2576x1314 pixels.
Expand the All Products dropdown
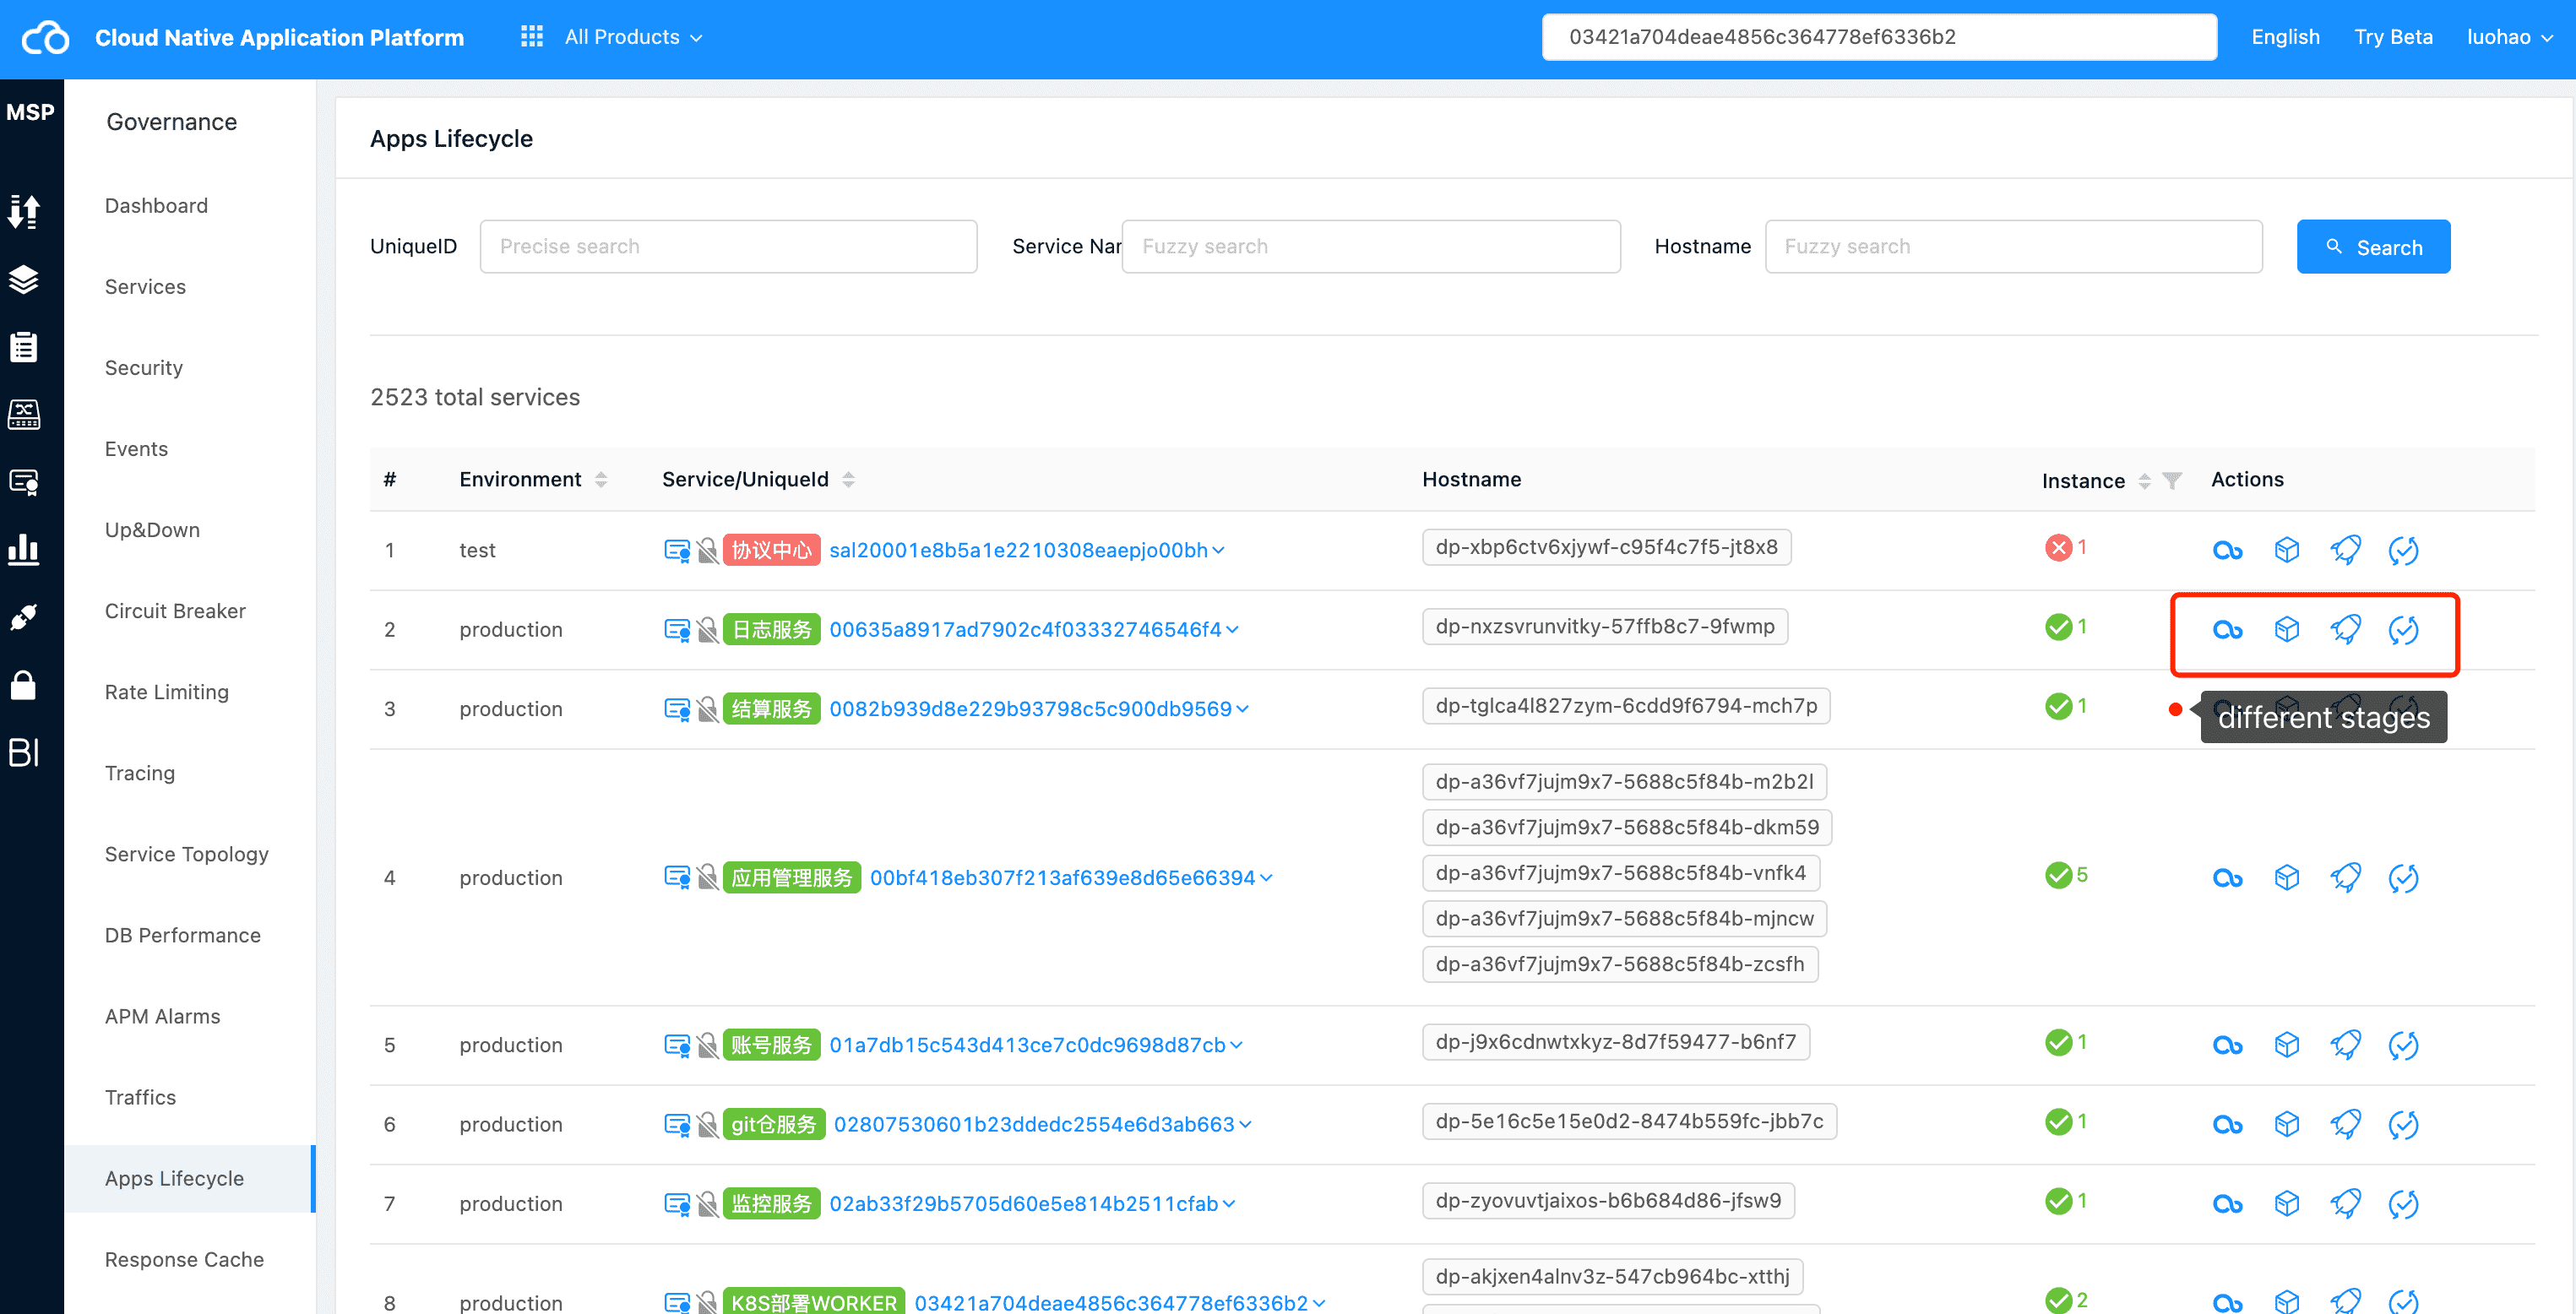click(634, 37)
